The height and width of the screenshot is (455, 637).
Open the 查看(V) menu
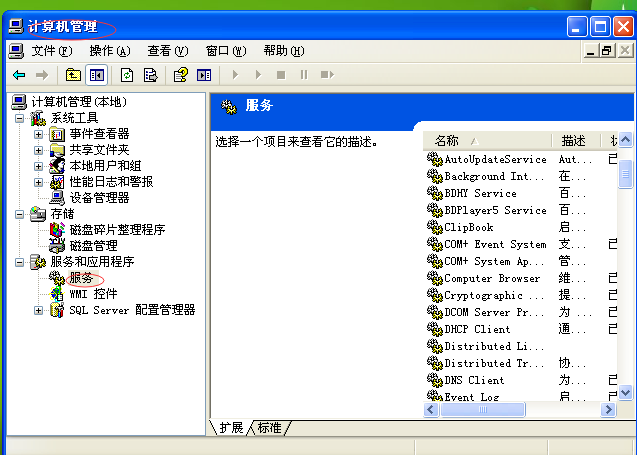168,51
